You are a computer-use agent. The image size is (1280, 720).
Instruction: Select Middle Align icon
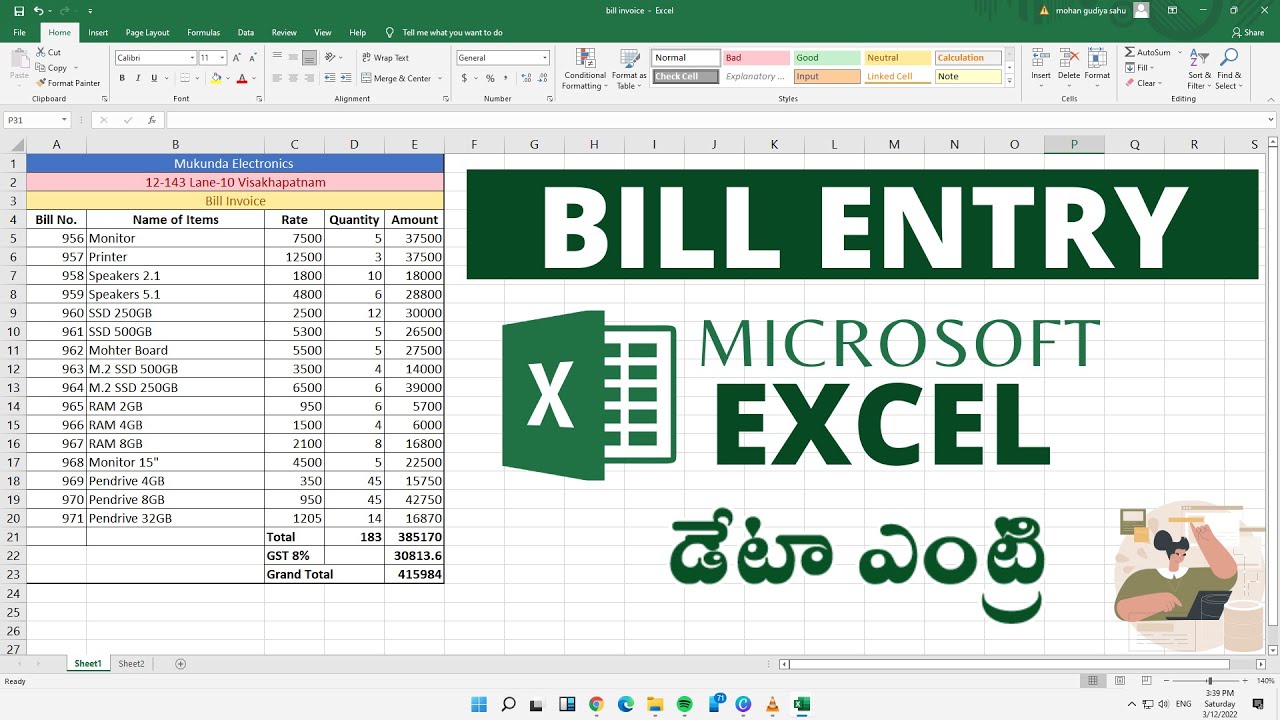[x=293, y=58]
